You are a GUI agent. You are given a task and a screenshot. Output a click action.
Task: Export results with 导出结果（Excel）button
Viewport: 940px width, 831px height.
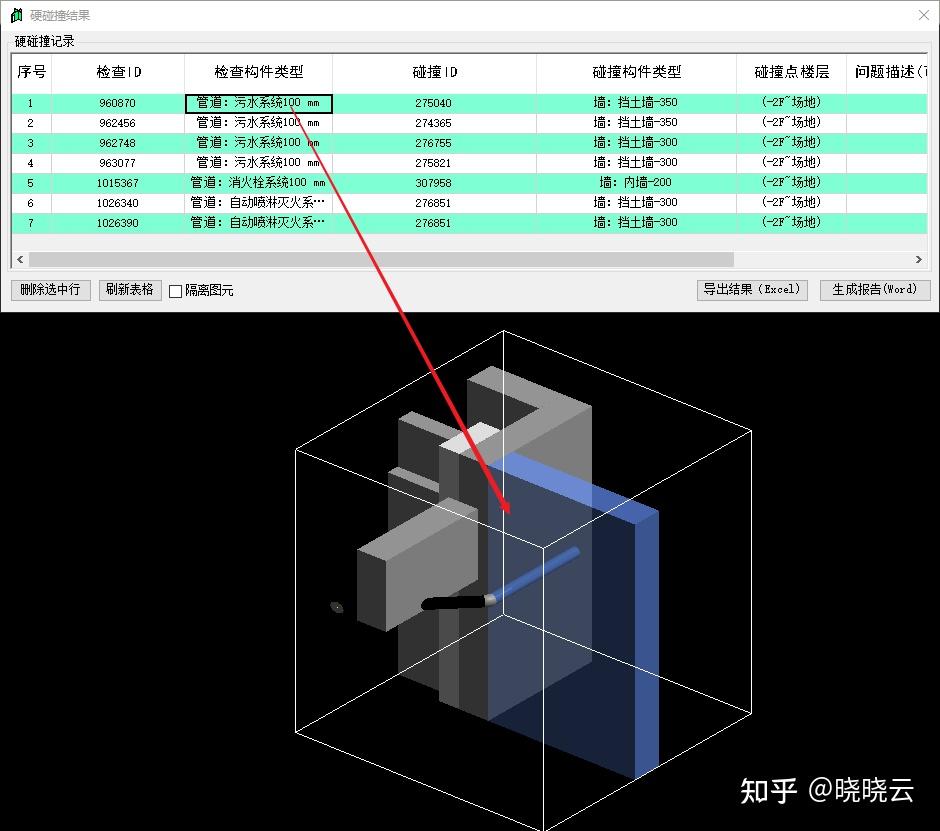[752, 289]
